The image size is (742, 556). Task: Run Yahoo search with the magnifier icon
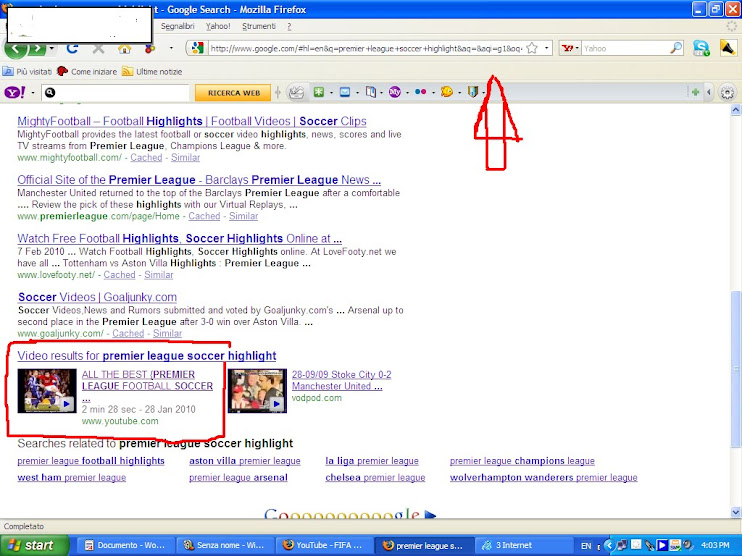tap(676, 48)
